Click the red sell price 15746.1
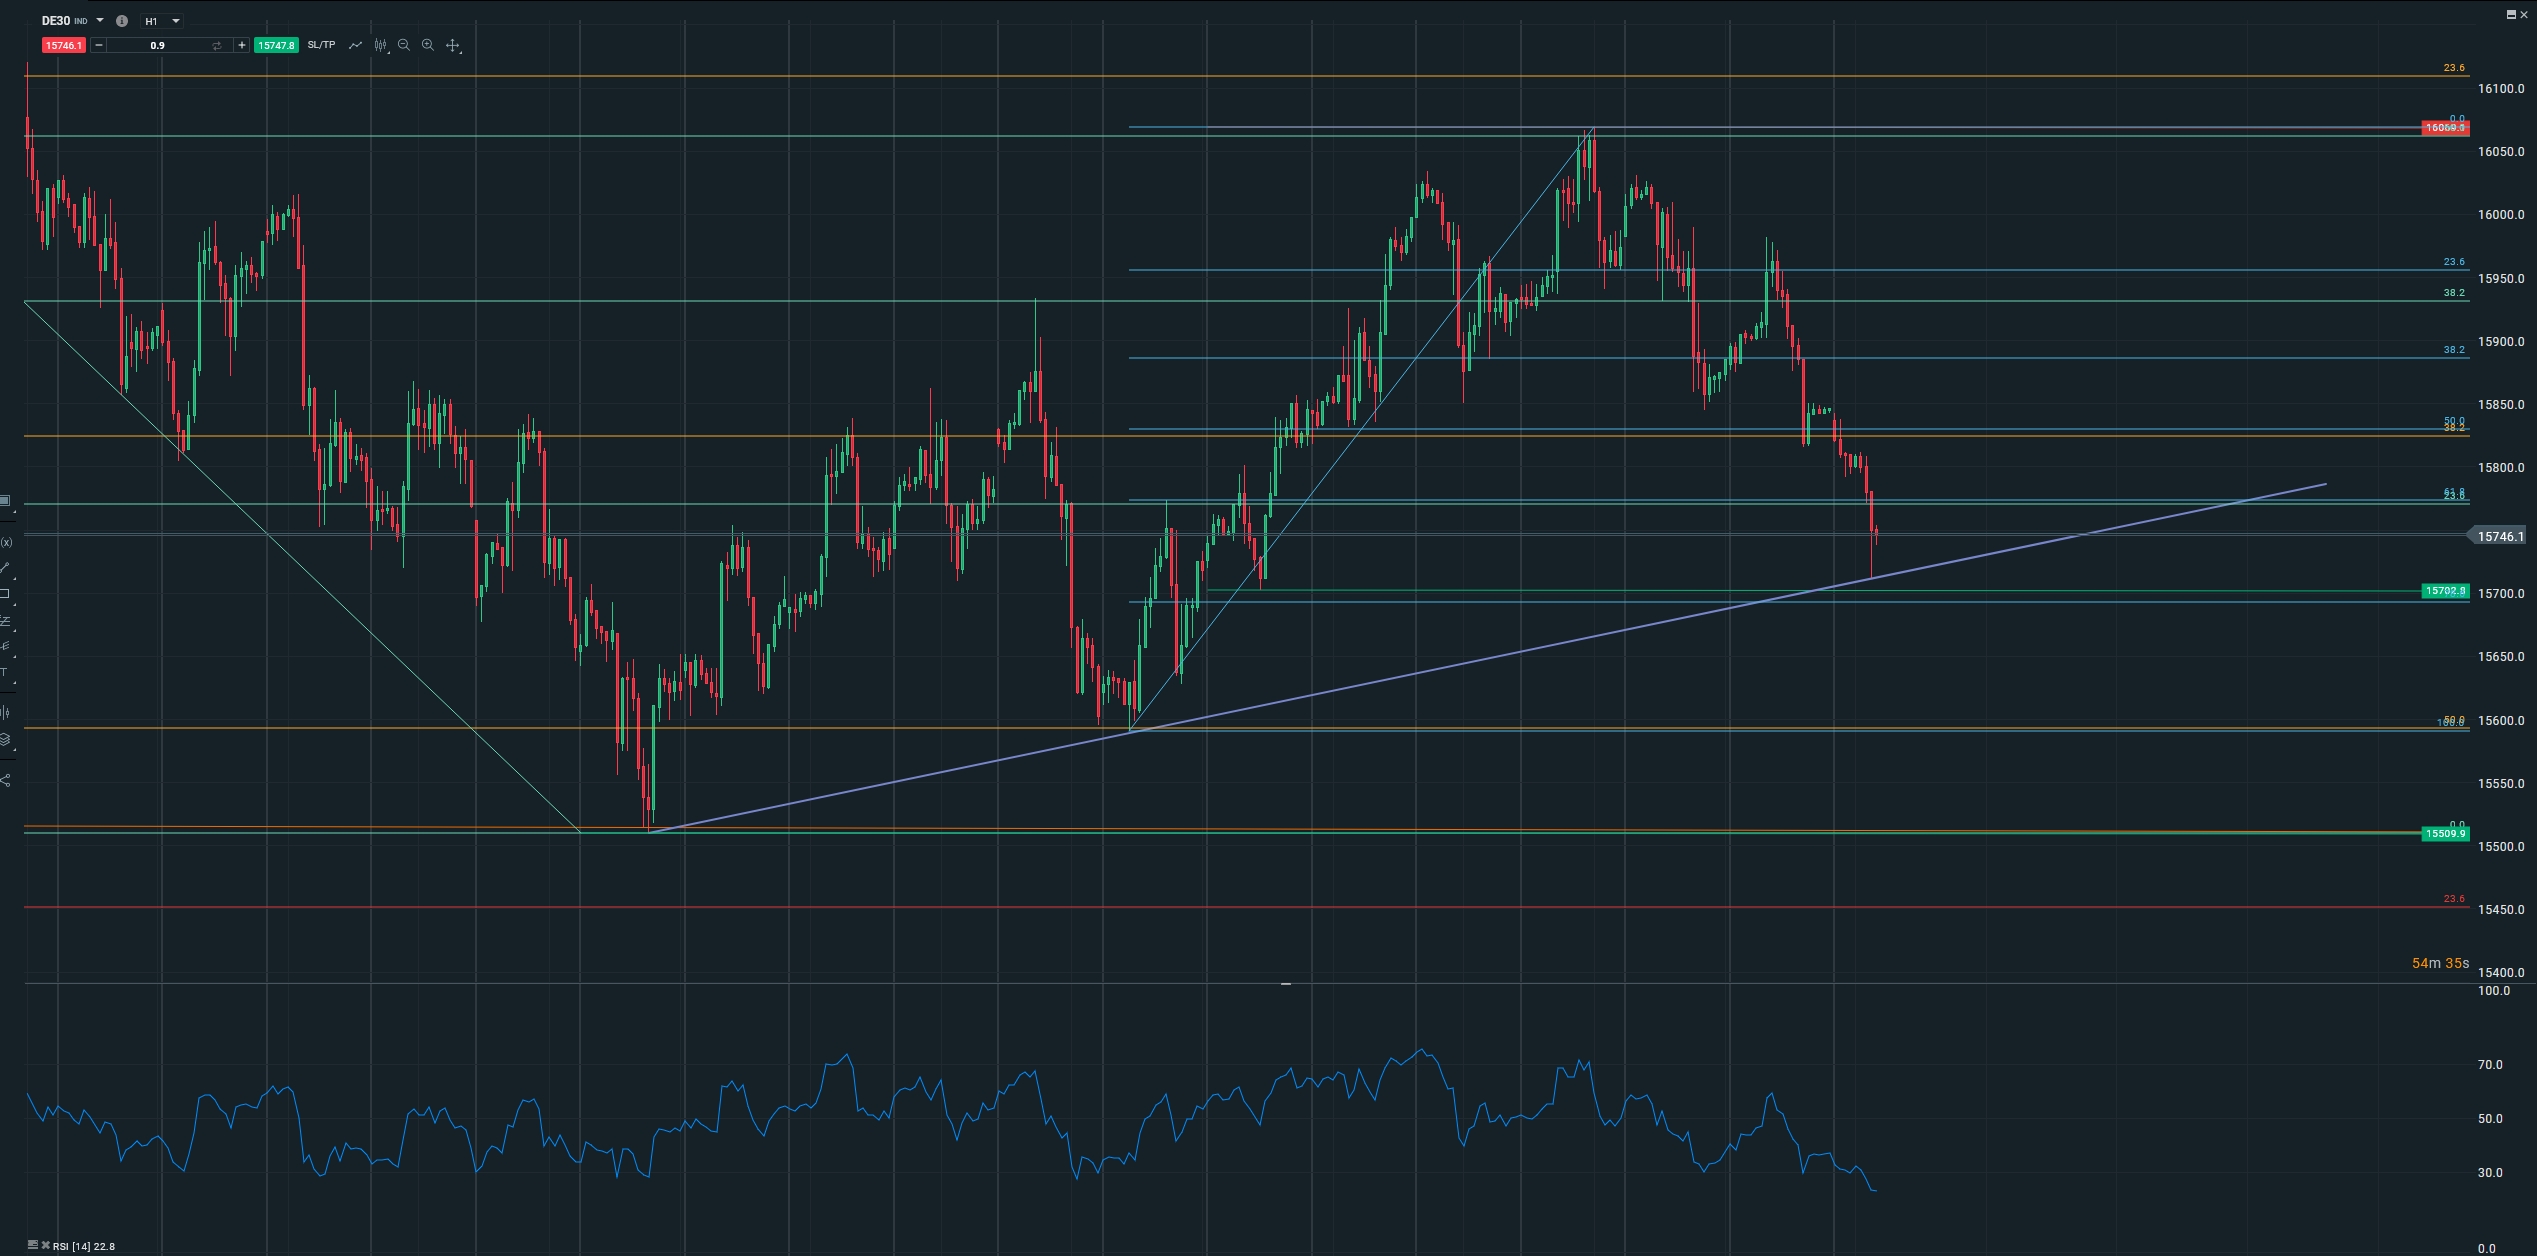The height and width of the screenshot is (1256, 2537). (x=63, y=45)
